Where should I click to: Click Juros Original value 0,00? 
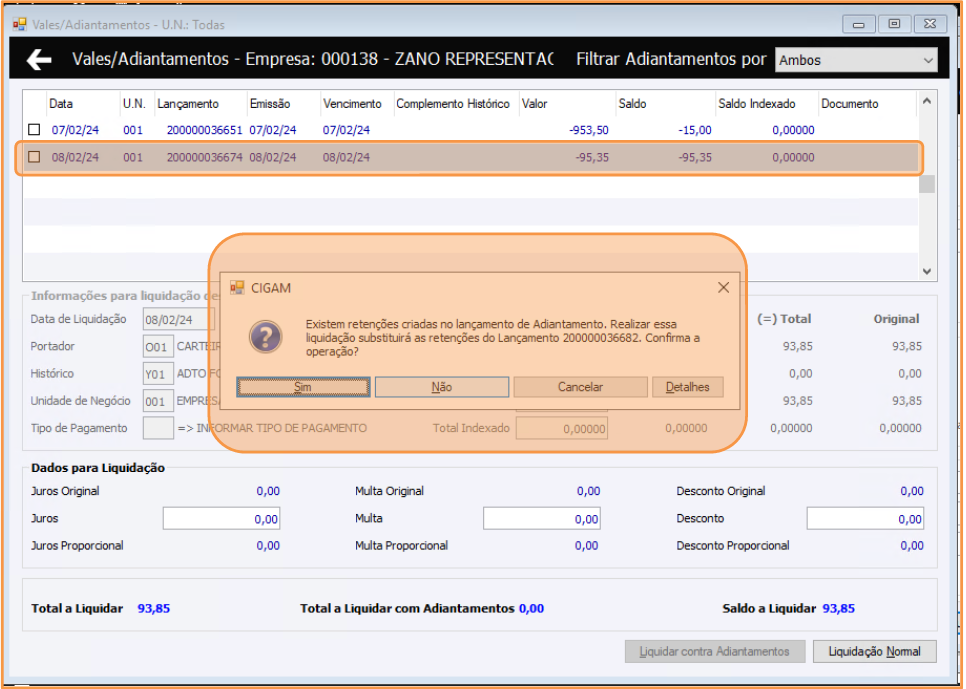(268, 491)
